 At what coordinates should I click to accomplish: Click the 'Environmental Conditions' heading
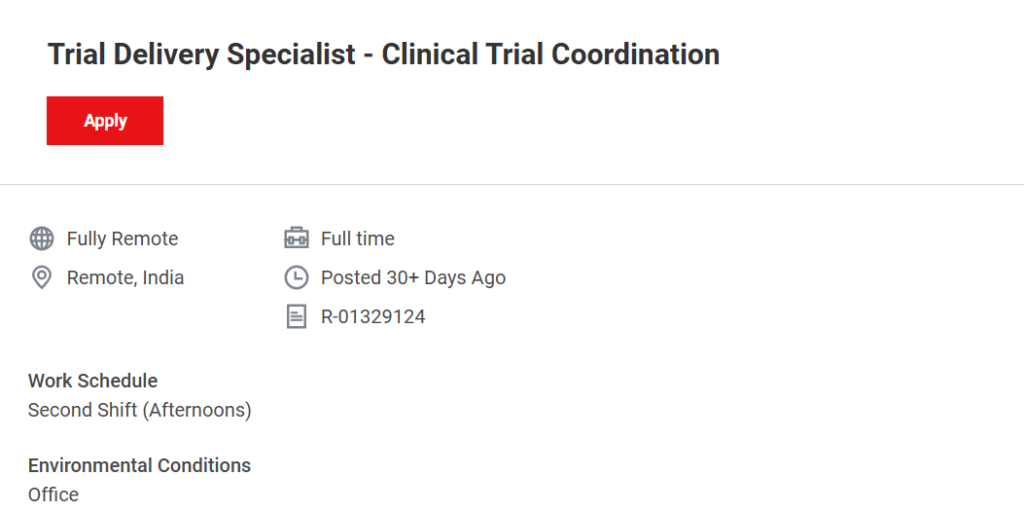tap(139, 465)
